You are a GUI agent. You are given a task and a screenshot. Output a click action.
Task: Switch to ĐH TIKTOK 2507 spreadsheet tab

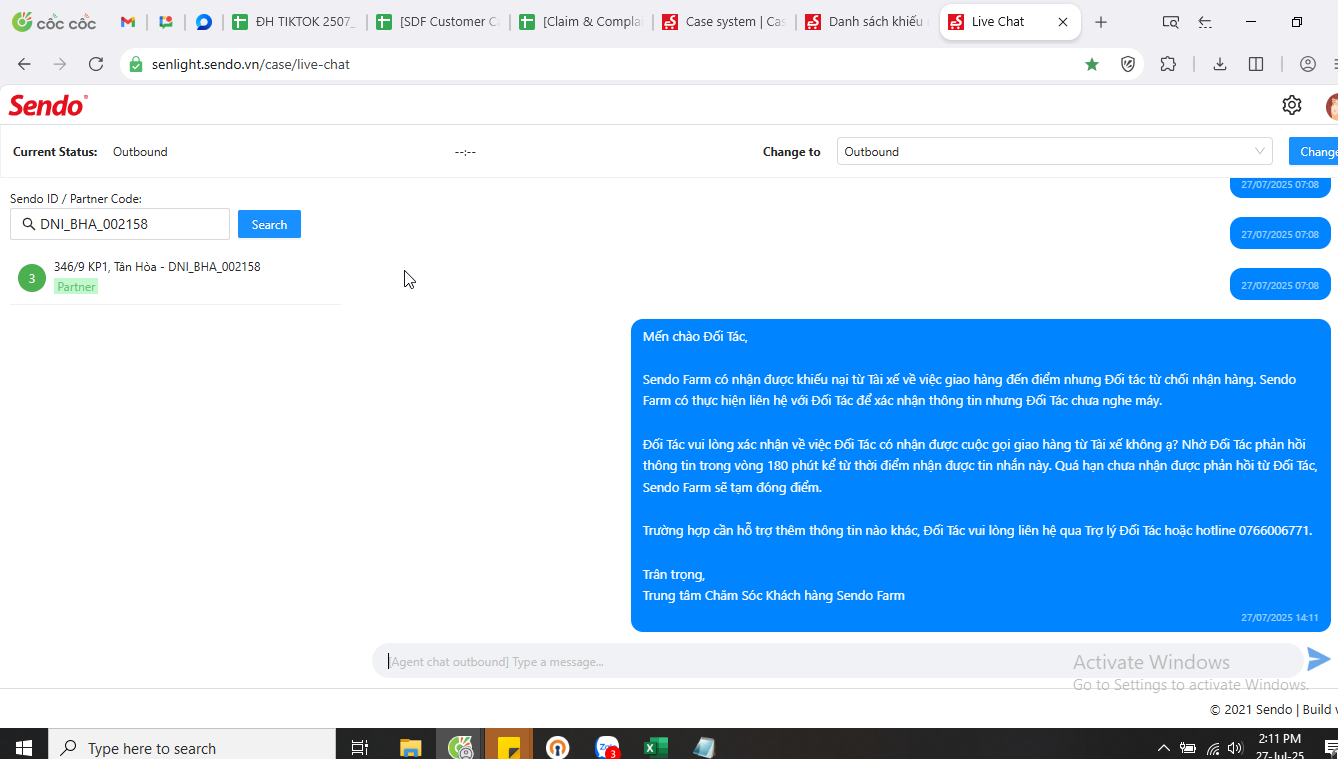[293, 22]
